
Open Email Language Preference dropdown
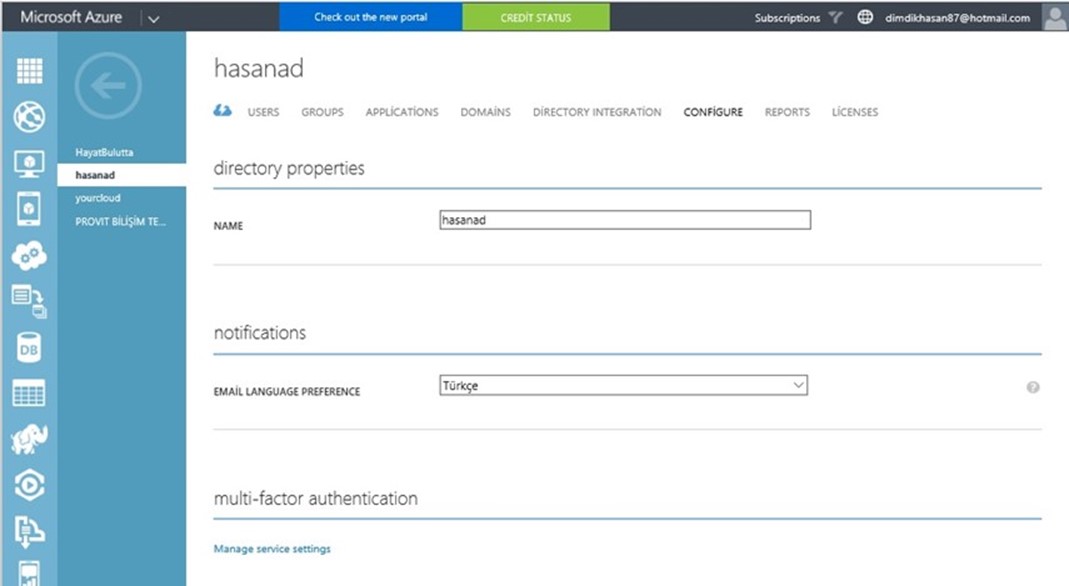[x=623, y=385]
